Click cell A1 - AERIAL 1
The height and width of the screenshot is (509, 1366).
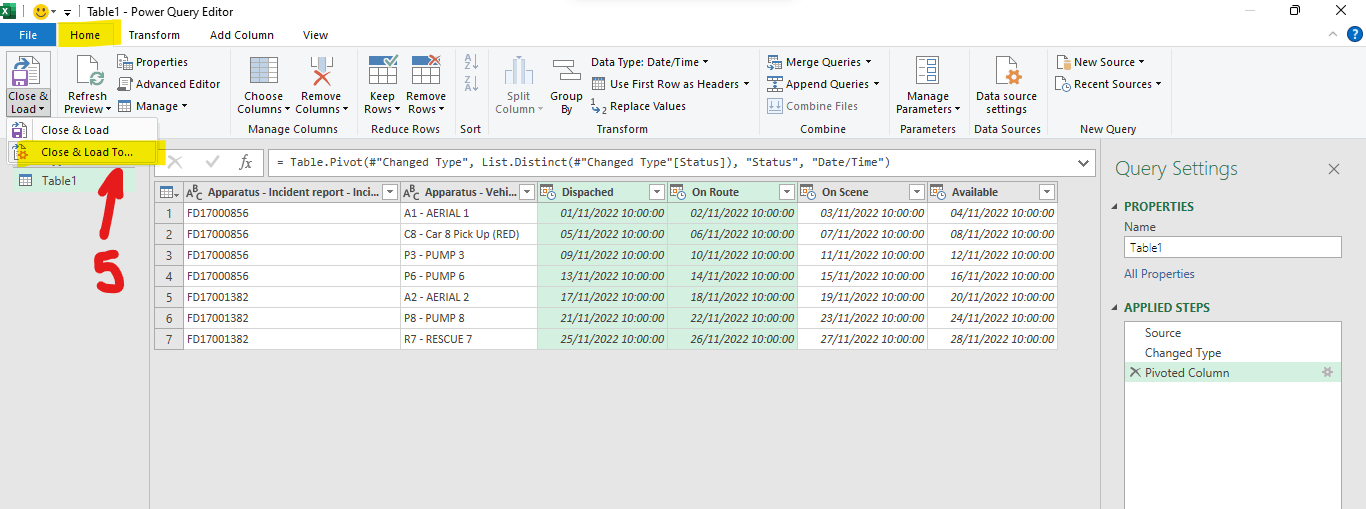point(469,213)
